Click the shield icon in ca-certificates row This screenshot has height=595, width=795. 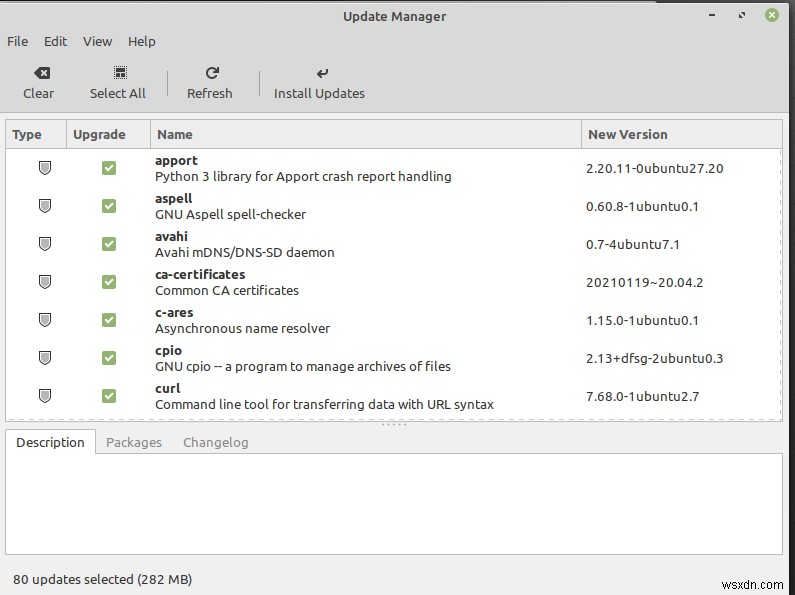point(45,282)
